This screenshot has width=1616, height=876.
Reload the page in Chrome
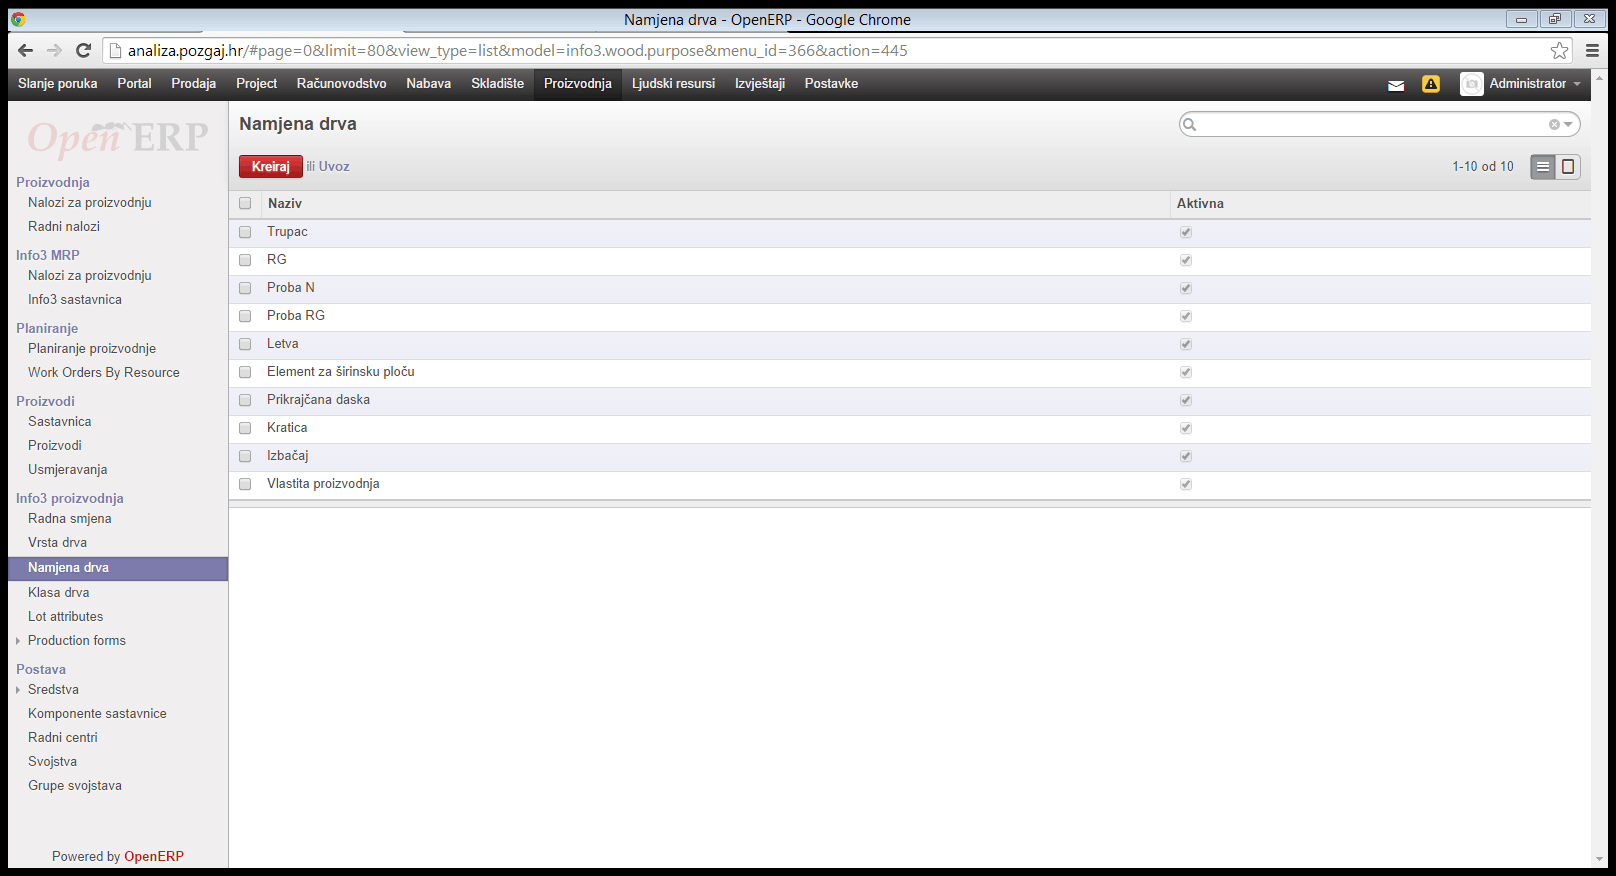(x=84, y=51)
